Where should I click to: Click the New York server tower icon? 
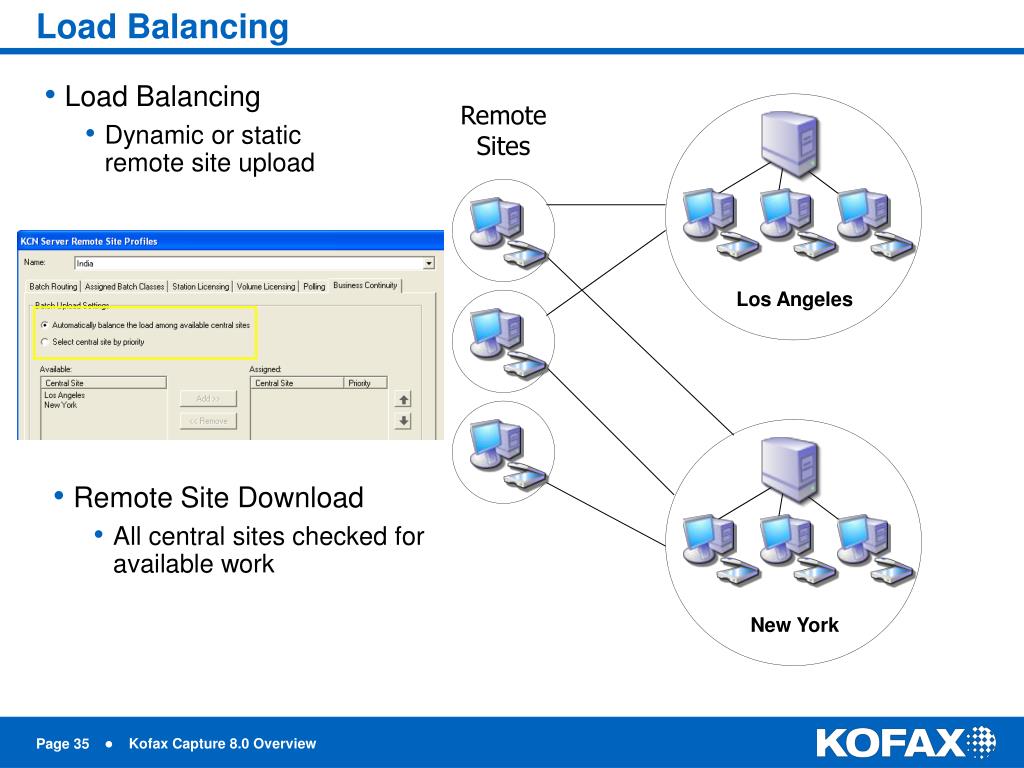click(790, 470)
